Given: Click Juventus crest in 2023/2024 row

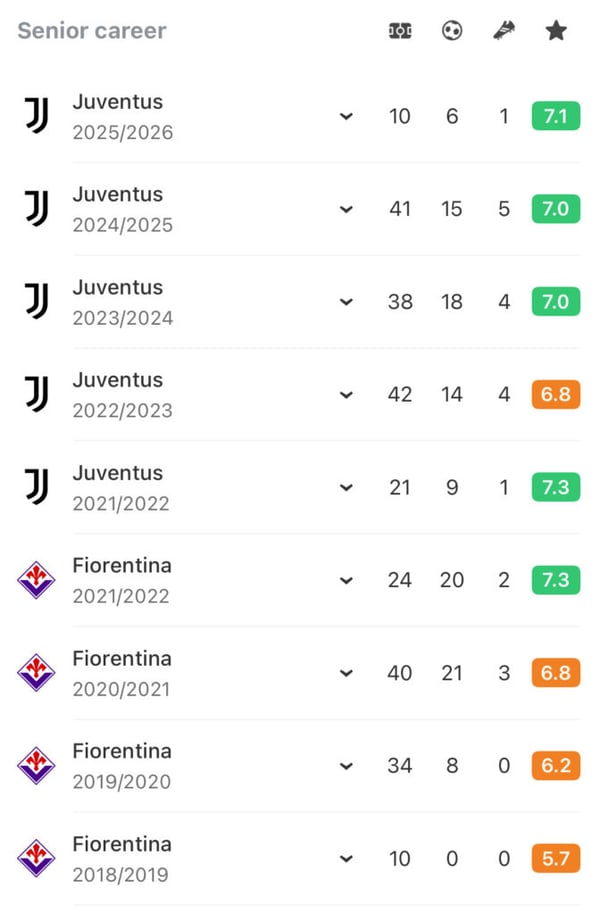Looking at the screenshot, I should click(x=37, y=302).
